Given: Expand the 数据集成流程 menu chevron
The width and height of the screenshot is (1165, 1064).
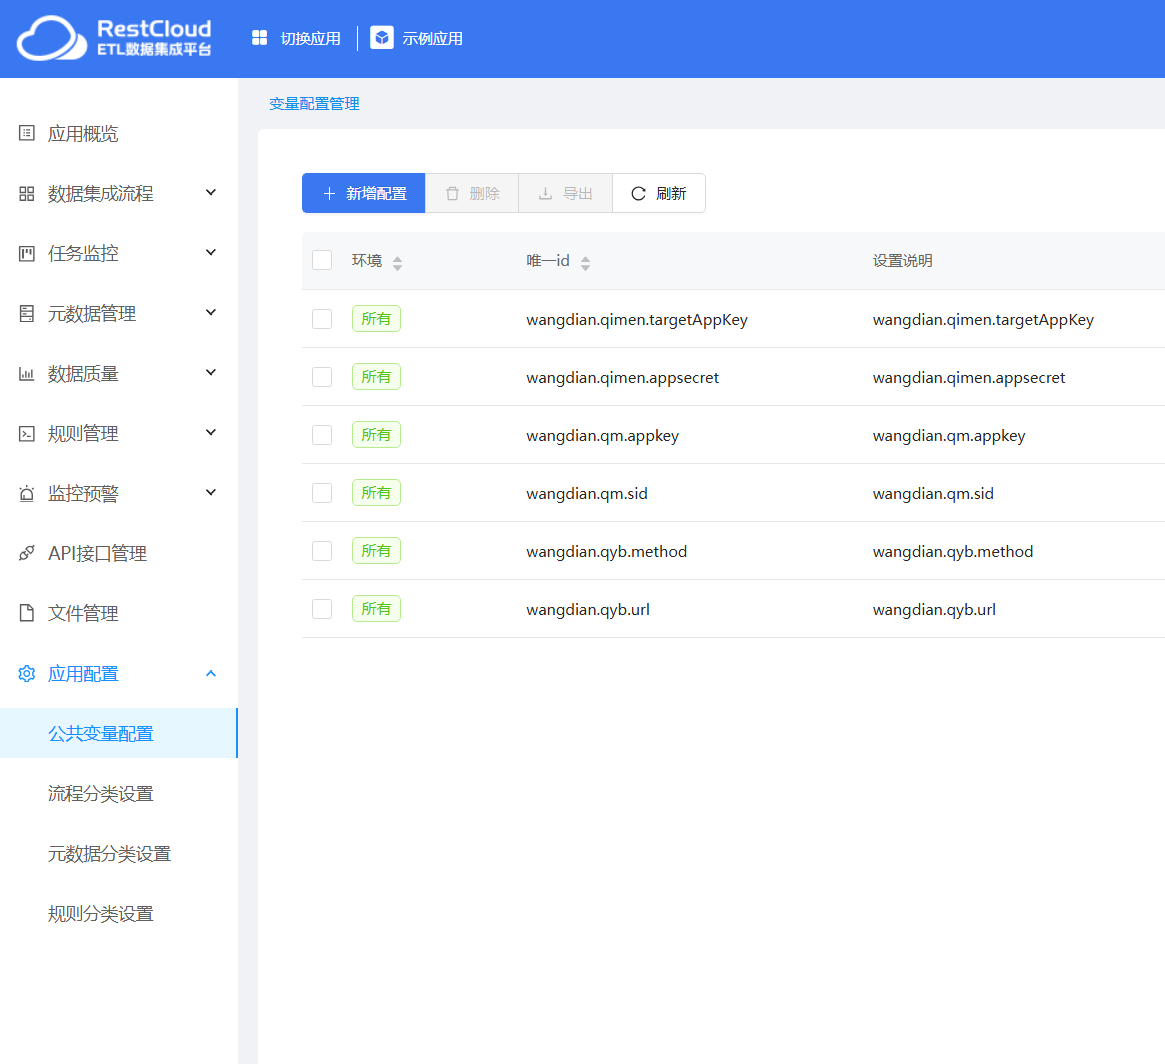Looking at the screenshot, I should pos(211,193).
